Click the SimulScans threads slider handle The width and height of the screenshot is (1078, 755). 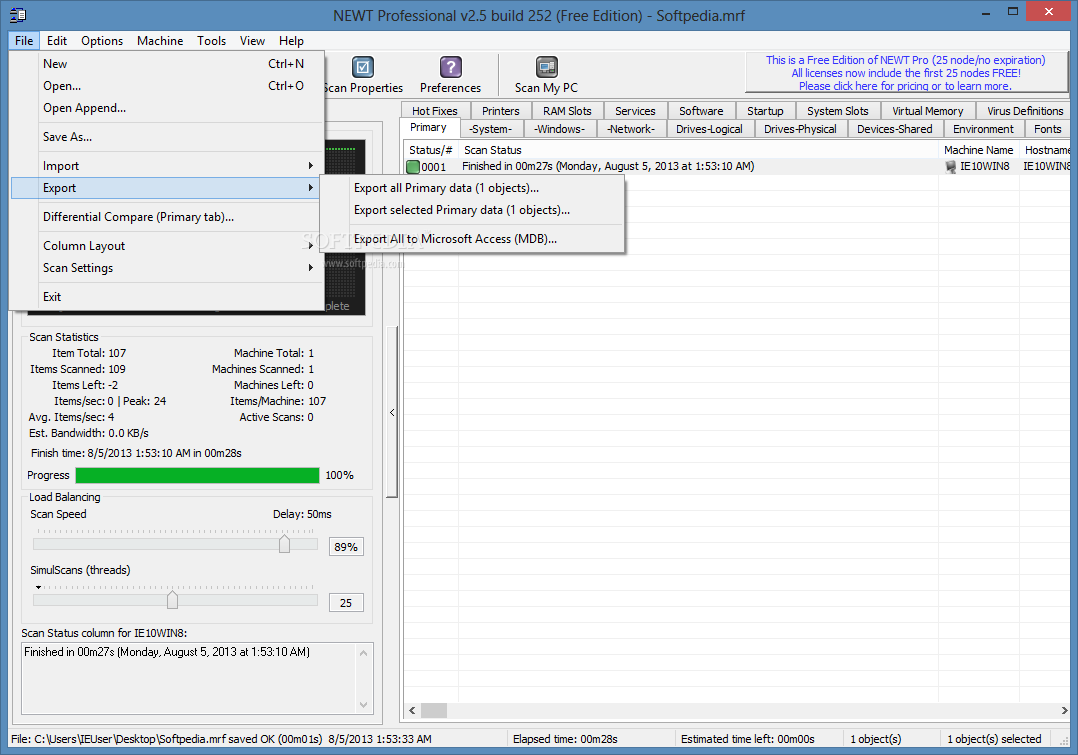[x=173, y=600]
